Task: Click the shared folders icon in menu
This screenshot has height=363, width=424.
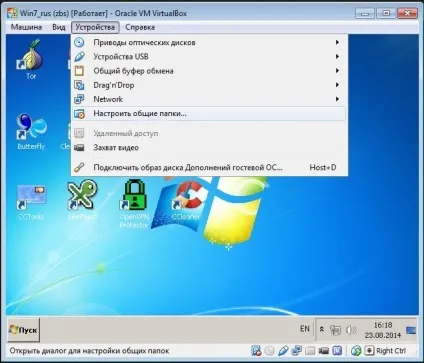Action: (x=79, y=114)
